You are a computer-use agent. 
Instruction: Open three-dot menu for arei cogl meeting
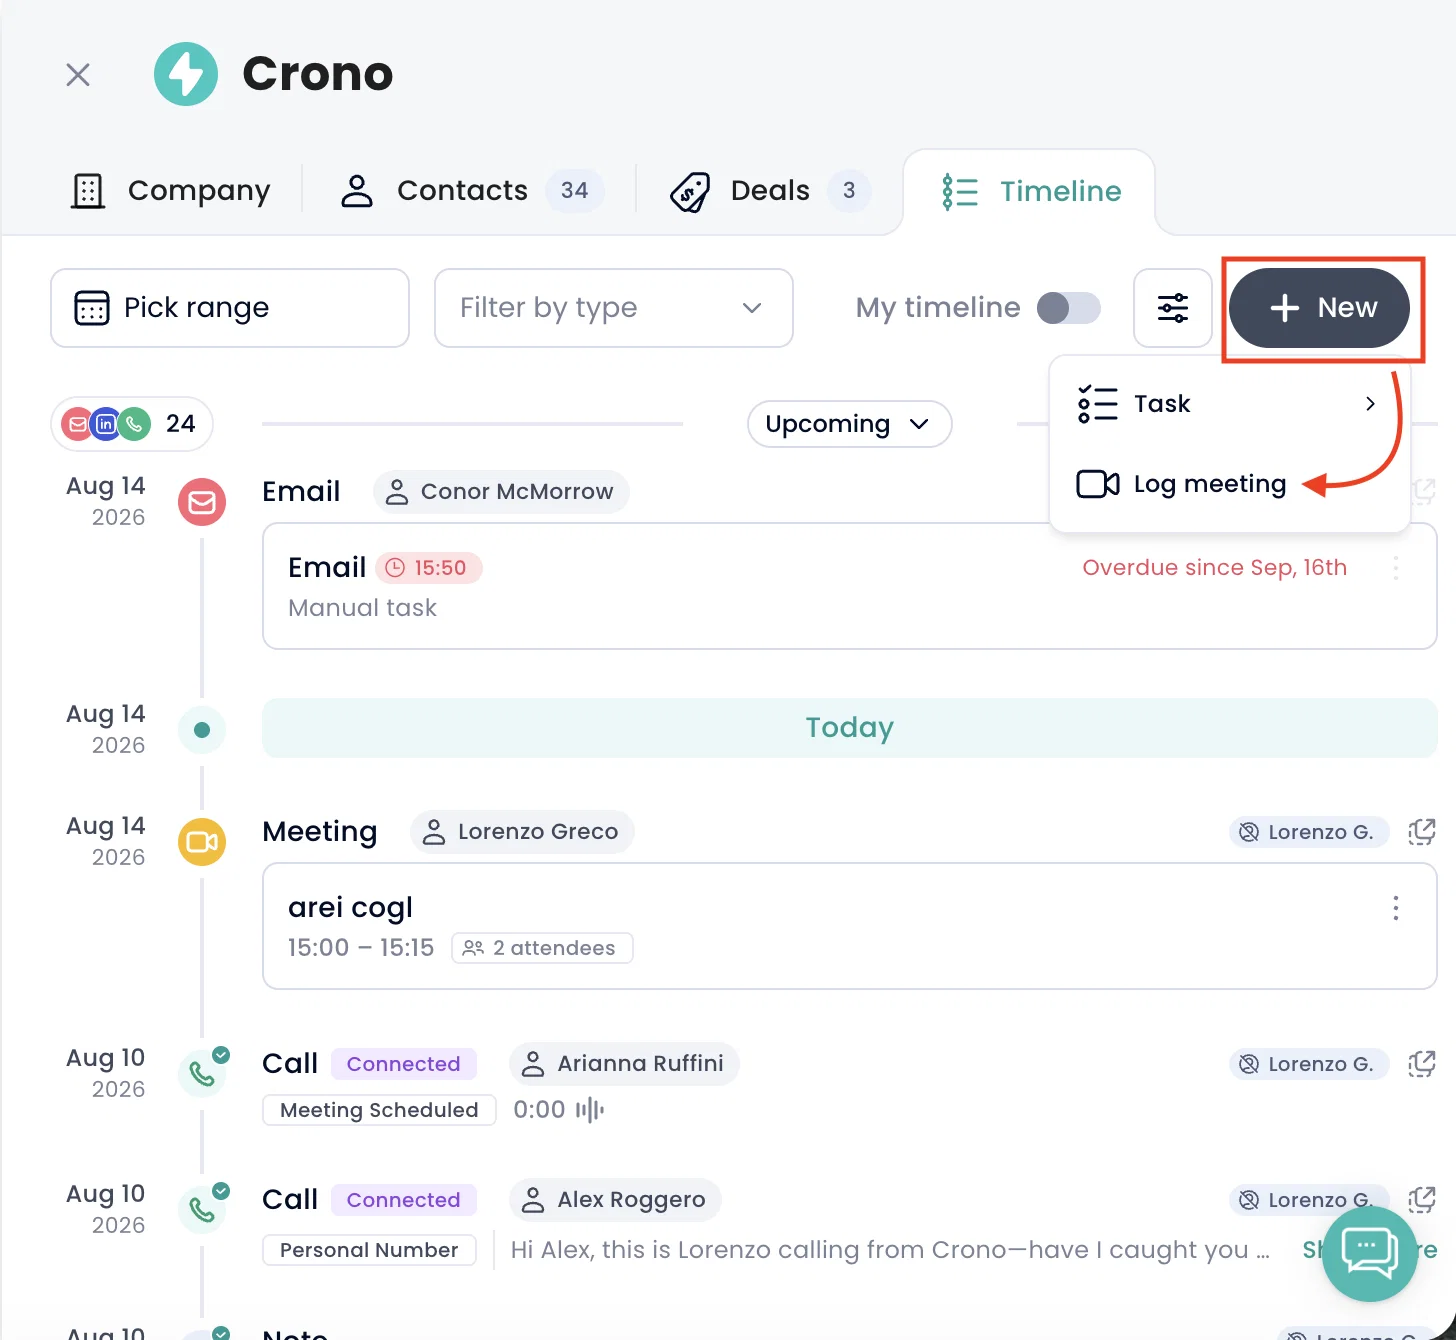point(1396,908)
